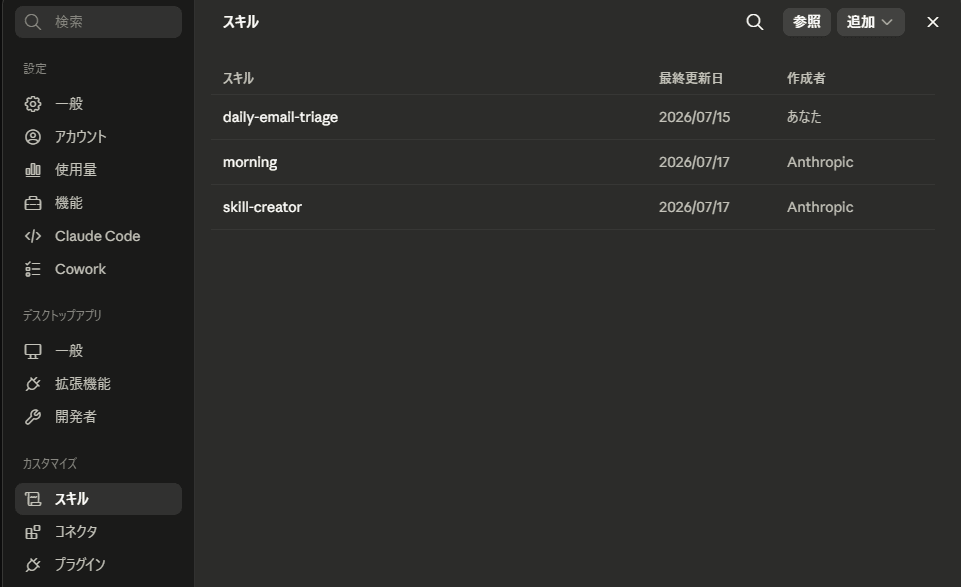The height and width of the screenshot is (587, 961).
Task: Select the スキル item in sidebar
Action: tap(98, 499)
